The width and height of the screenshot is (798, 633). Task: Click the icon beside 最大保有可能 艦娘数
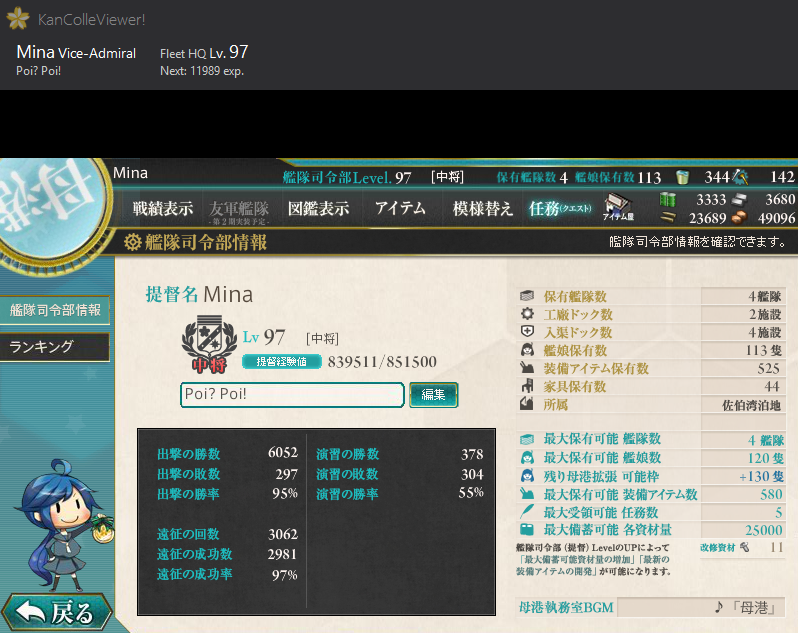[527, 457]
